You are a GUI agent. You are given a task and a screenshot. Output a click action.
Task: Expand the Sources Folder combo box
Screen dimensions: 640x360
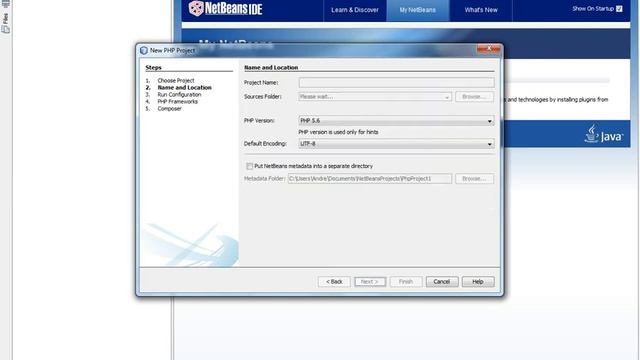[375, 97]
